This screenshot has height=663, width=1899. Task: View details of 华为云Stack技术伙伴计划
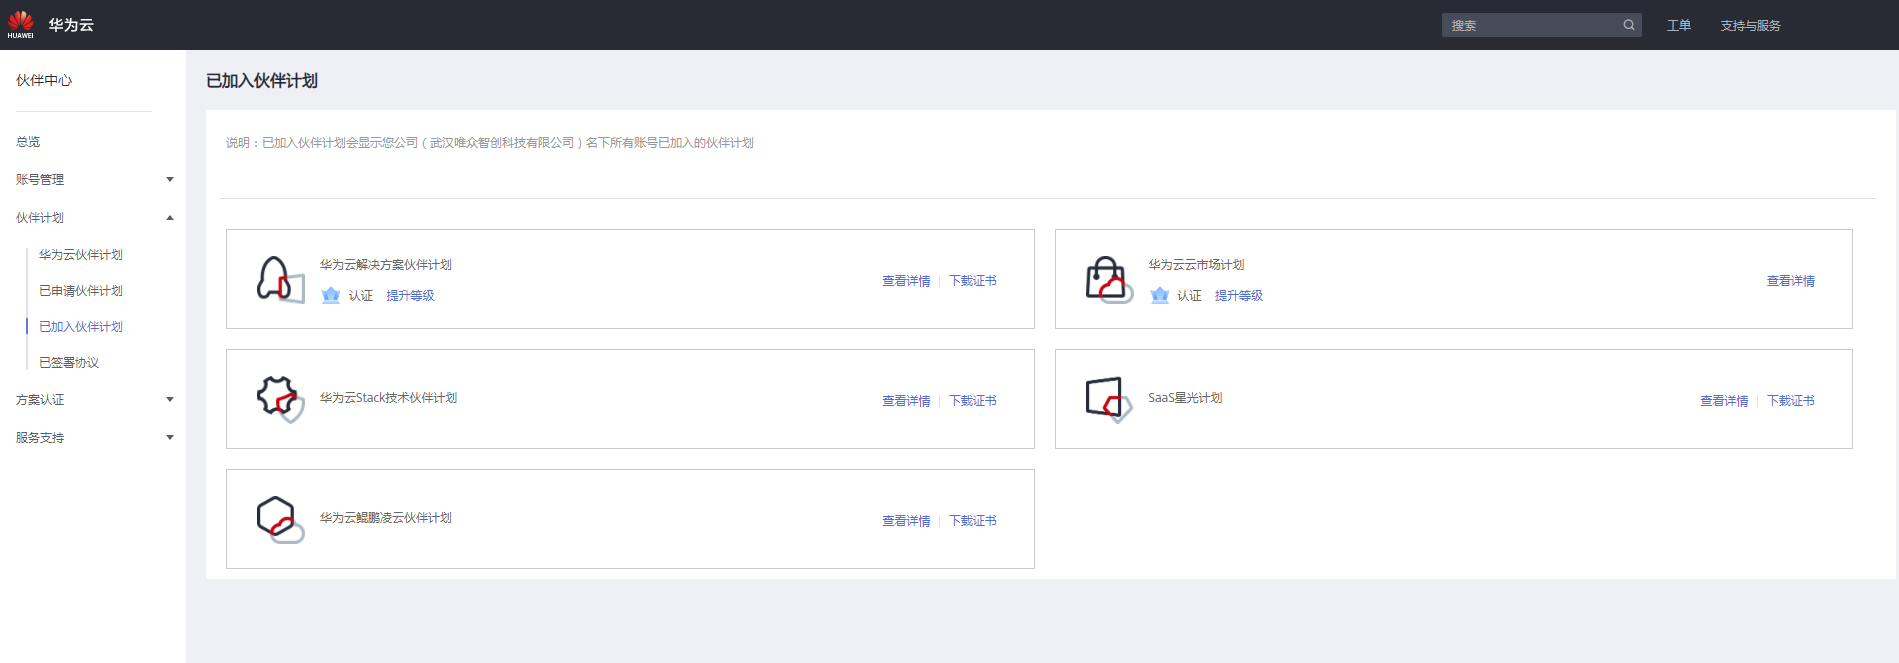[906, 401]
